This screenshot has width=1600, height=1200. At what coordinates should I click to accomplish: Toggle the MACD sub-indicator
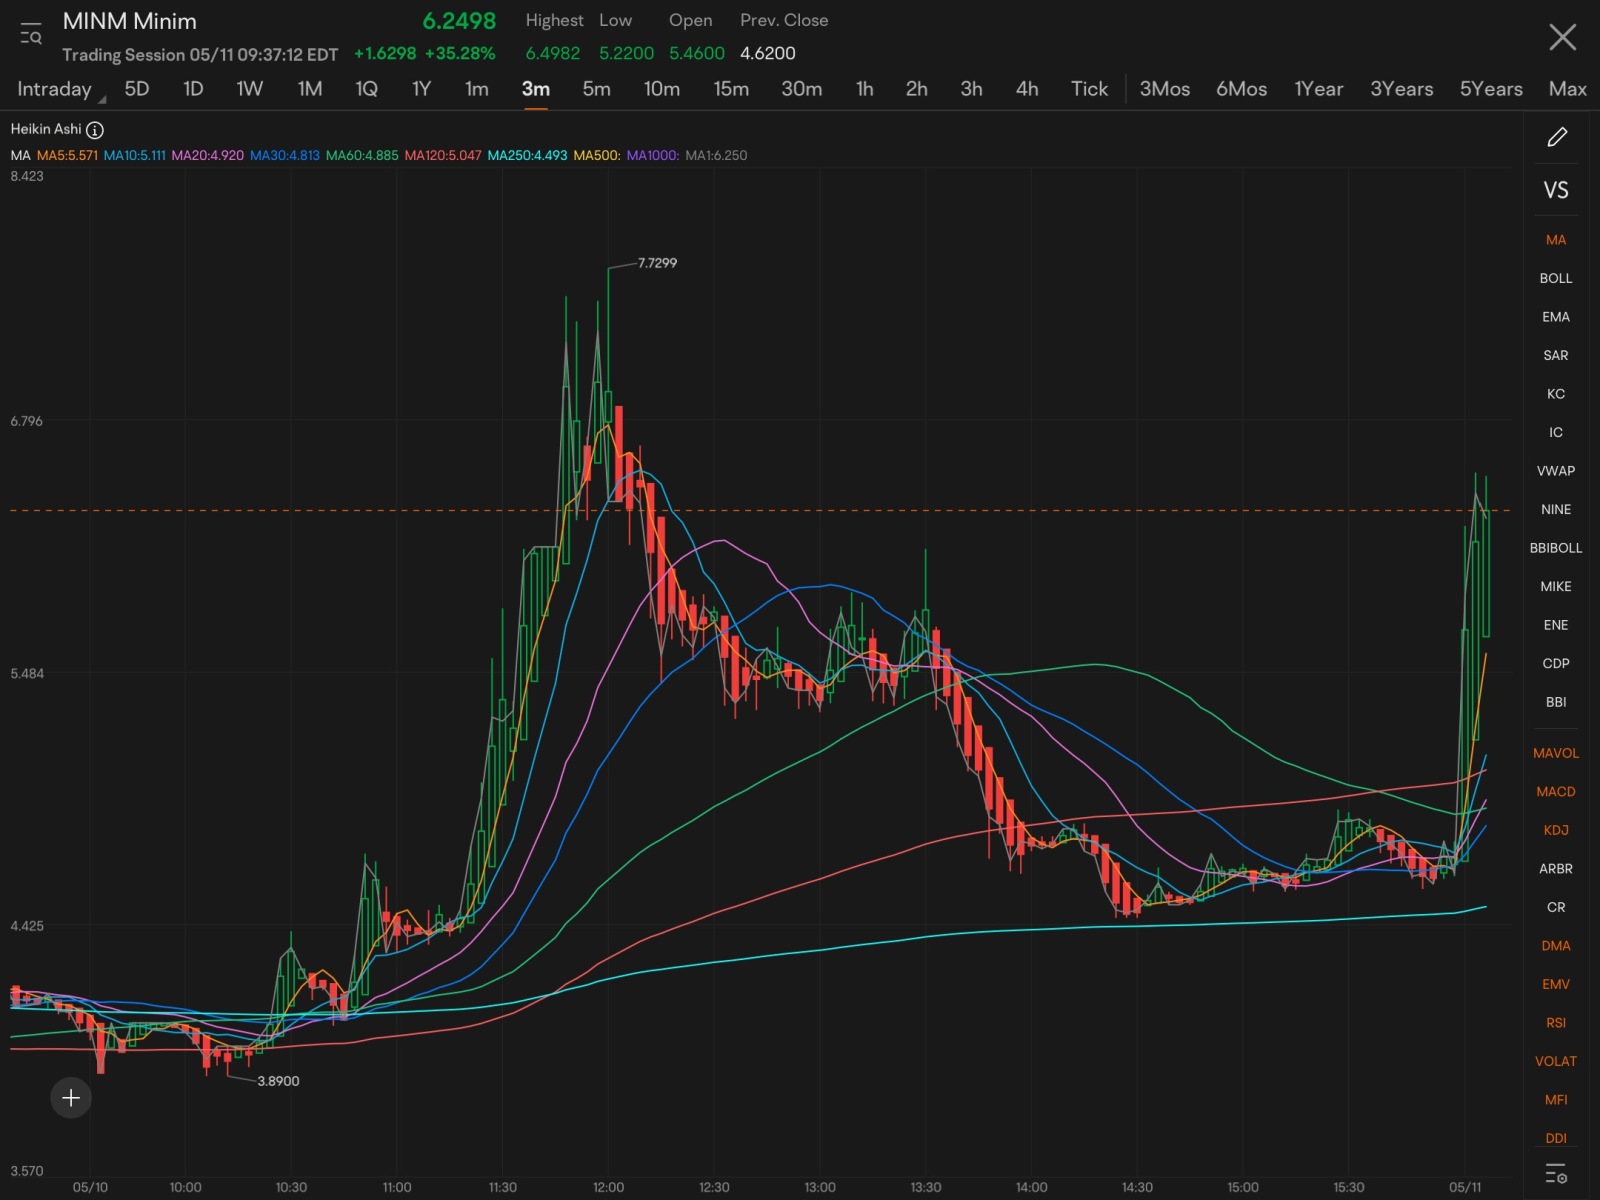point(1556,792)
